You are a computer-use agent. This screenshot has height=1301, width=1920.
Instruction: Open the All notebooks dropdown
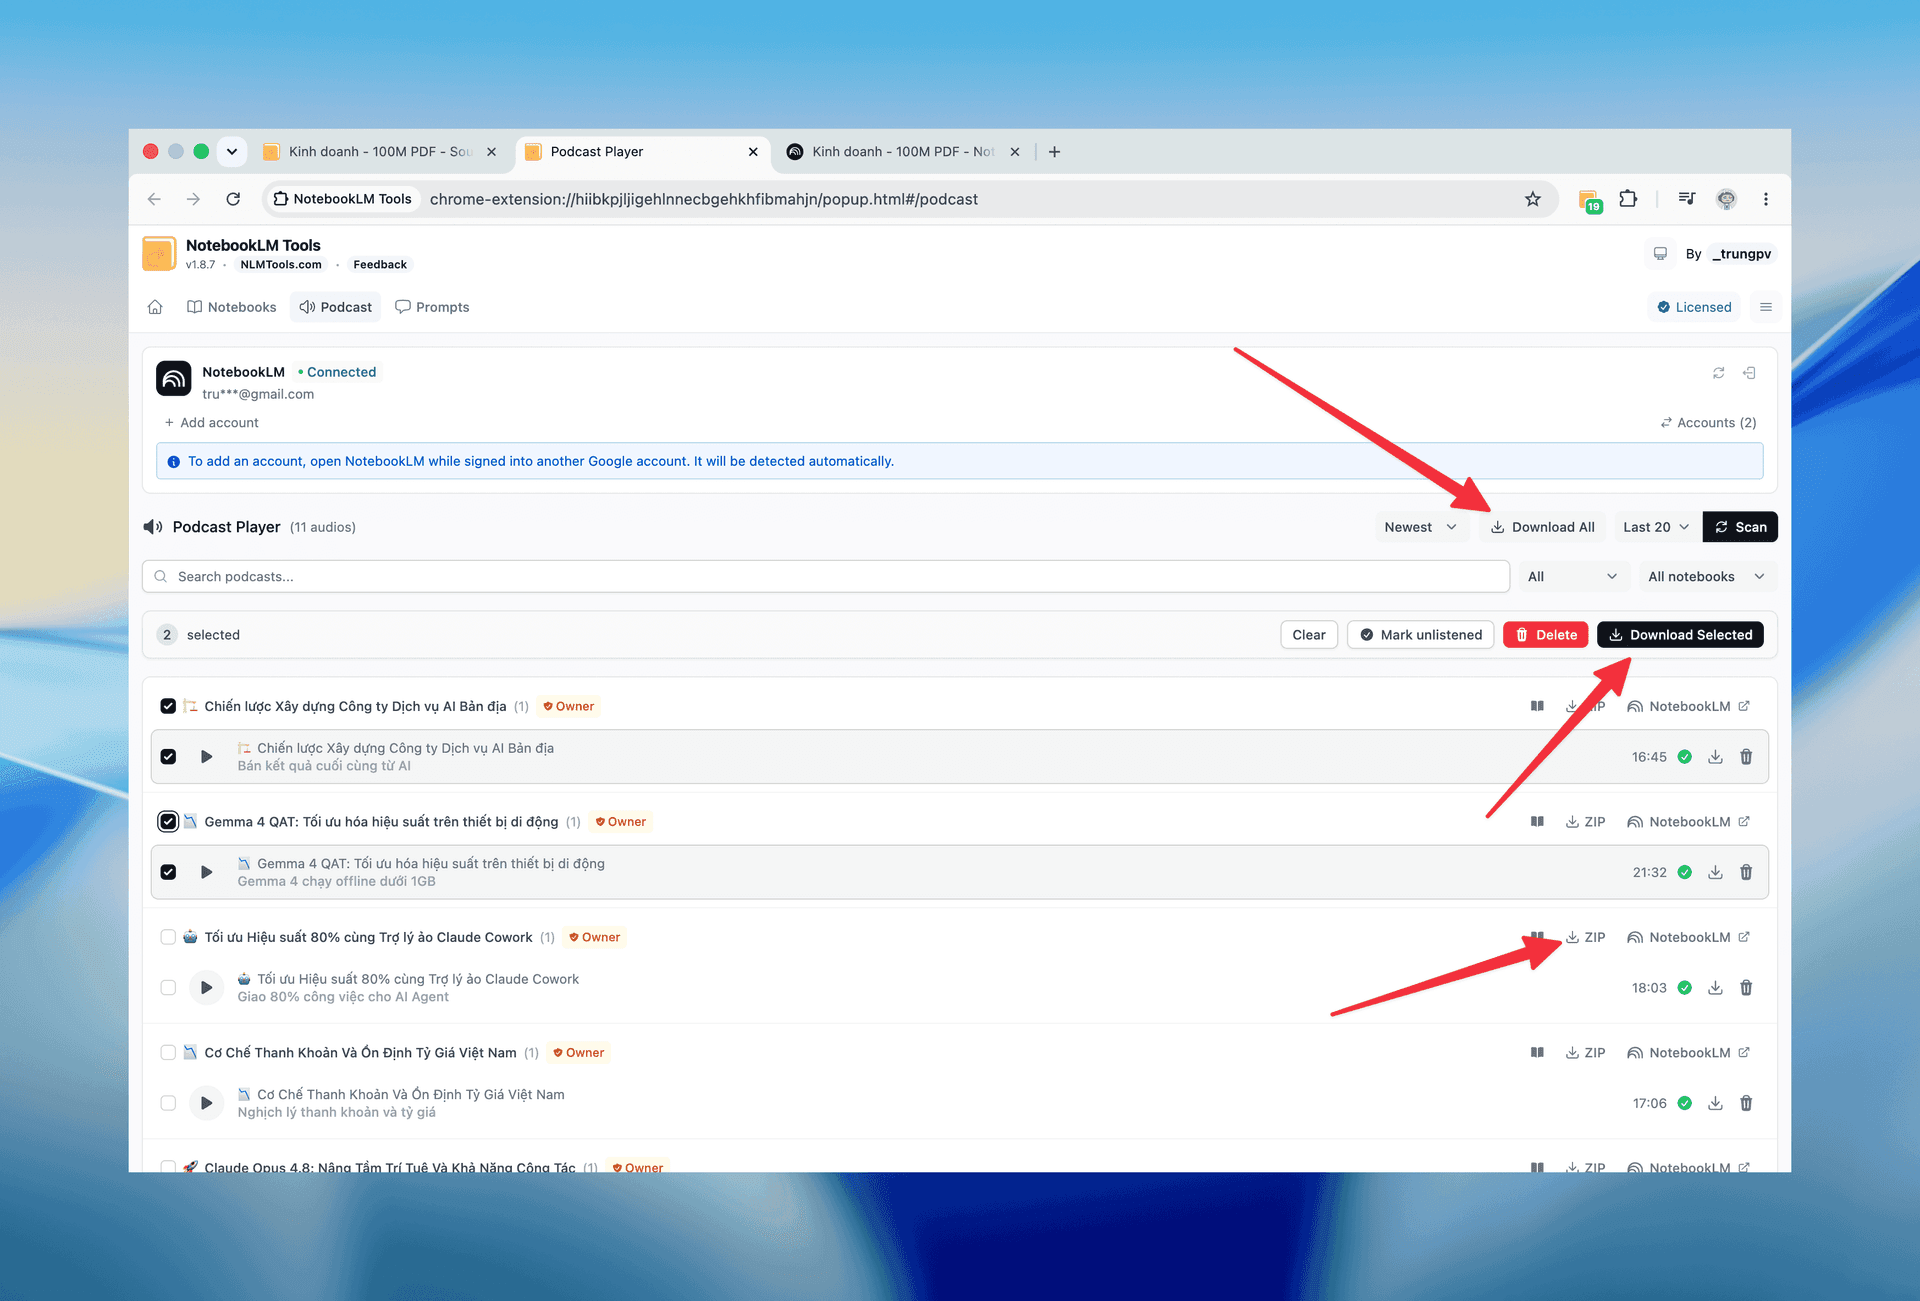point(1706,576)
